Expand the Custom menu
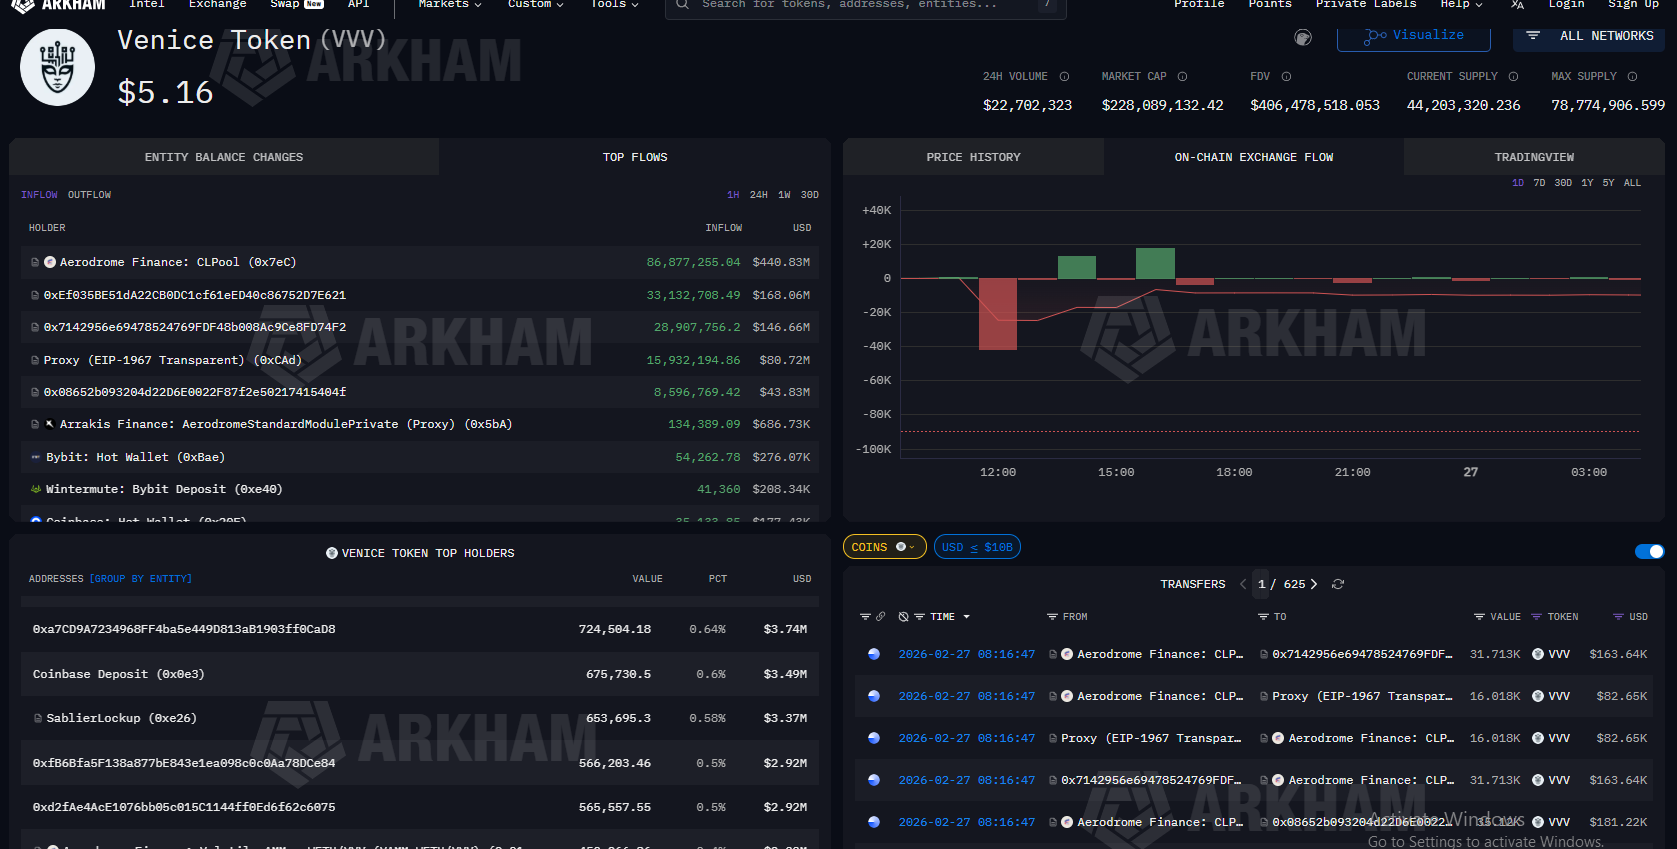 tap(535, 4)
